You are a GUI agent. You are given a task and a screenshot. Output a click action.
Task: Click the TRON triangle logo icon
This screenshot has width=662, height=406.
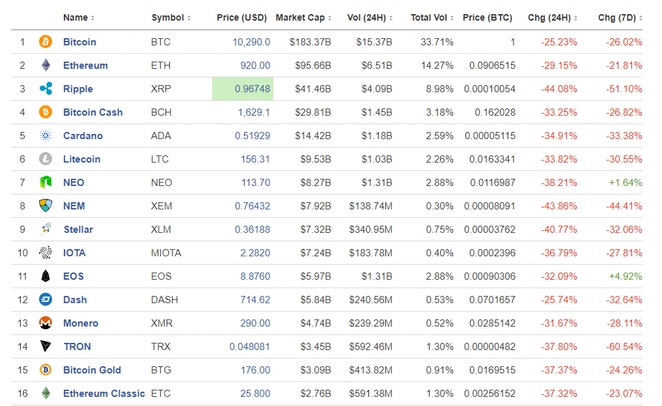[x=46, y=346]
